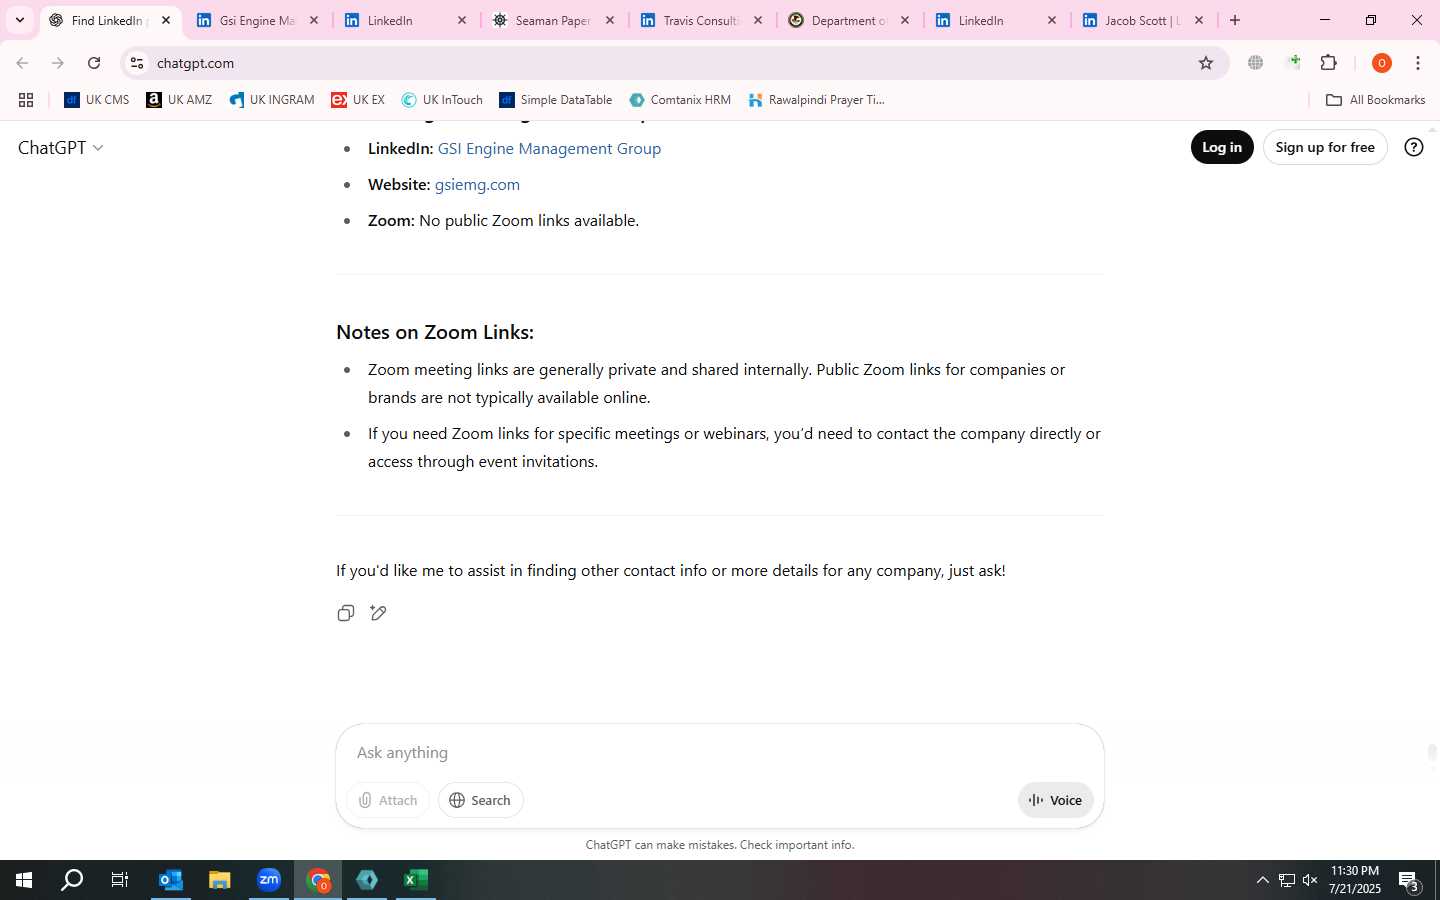
Task: Open UK InTouch bookmark
Action: click(x=442, y=100)
